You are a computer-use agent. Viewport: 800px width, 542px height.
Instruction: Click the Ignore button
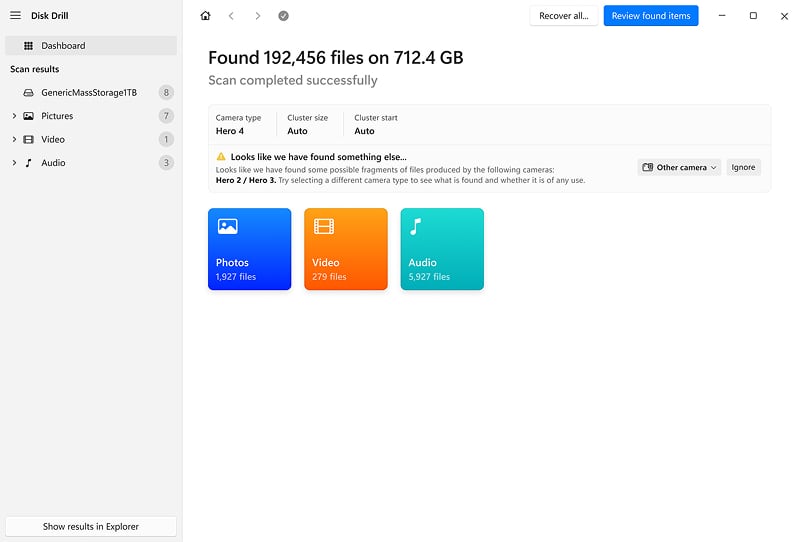pos(743,167)
